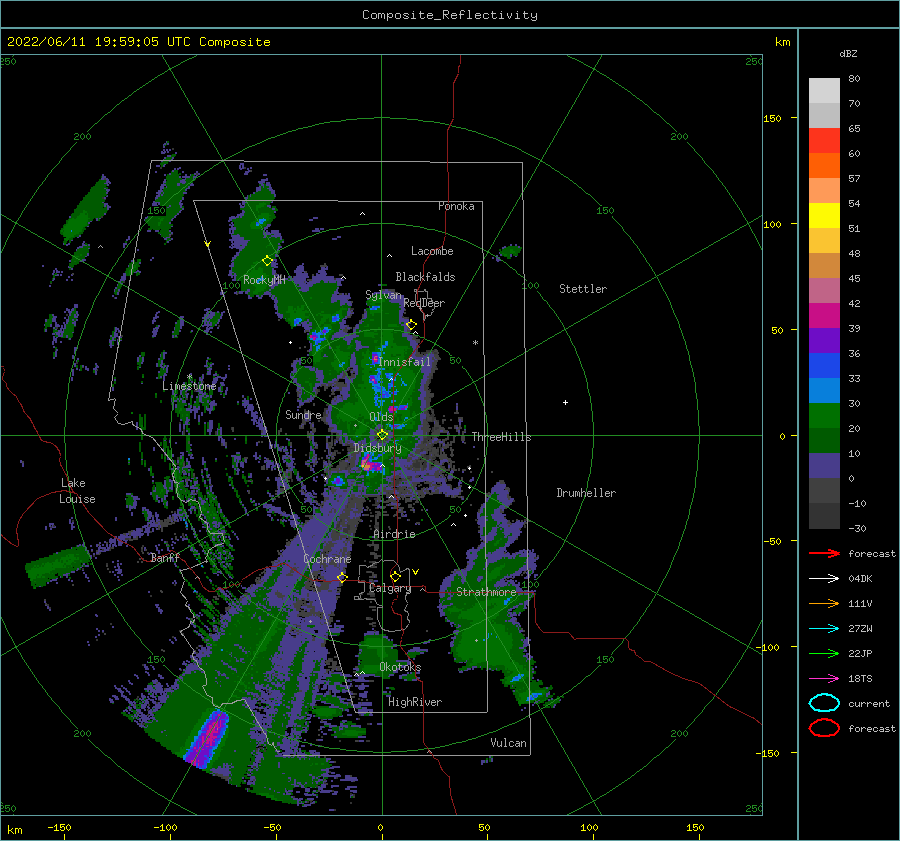Click the 150 tick label on the right axis

pyautogui.click(x=772, y=118)
